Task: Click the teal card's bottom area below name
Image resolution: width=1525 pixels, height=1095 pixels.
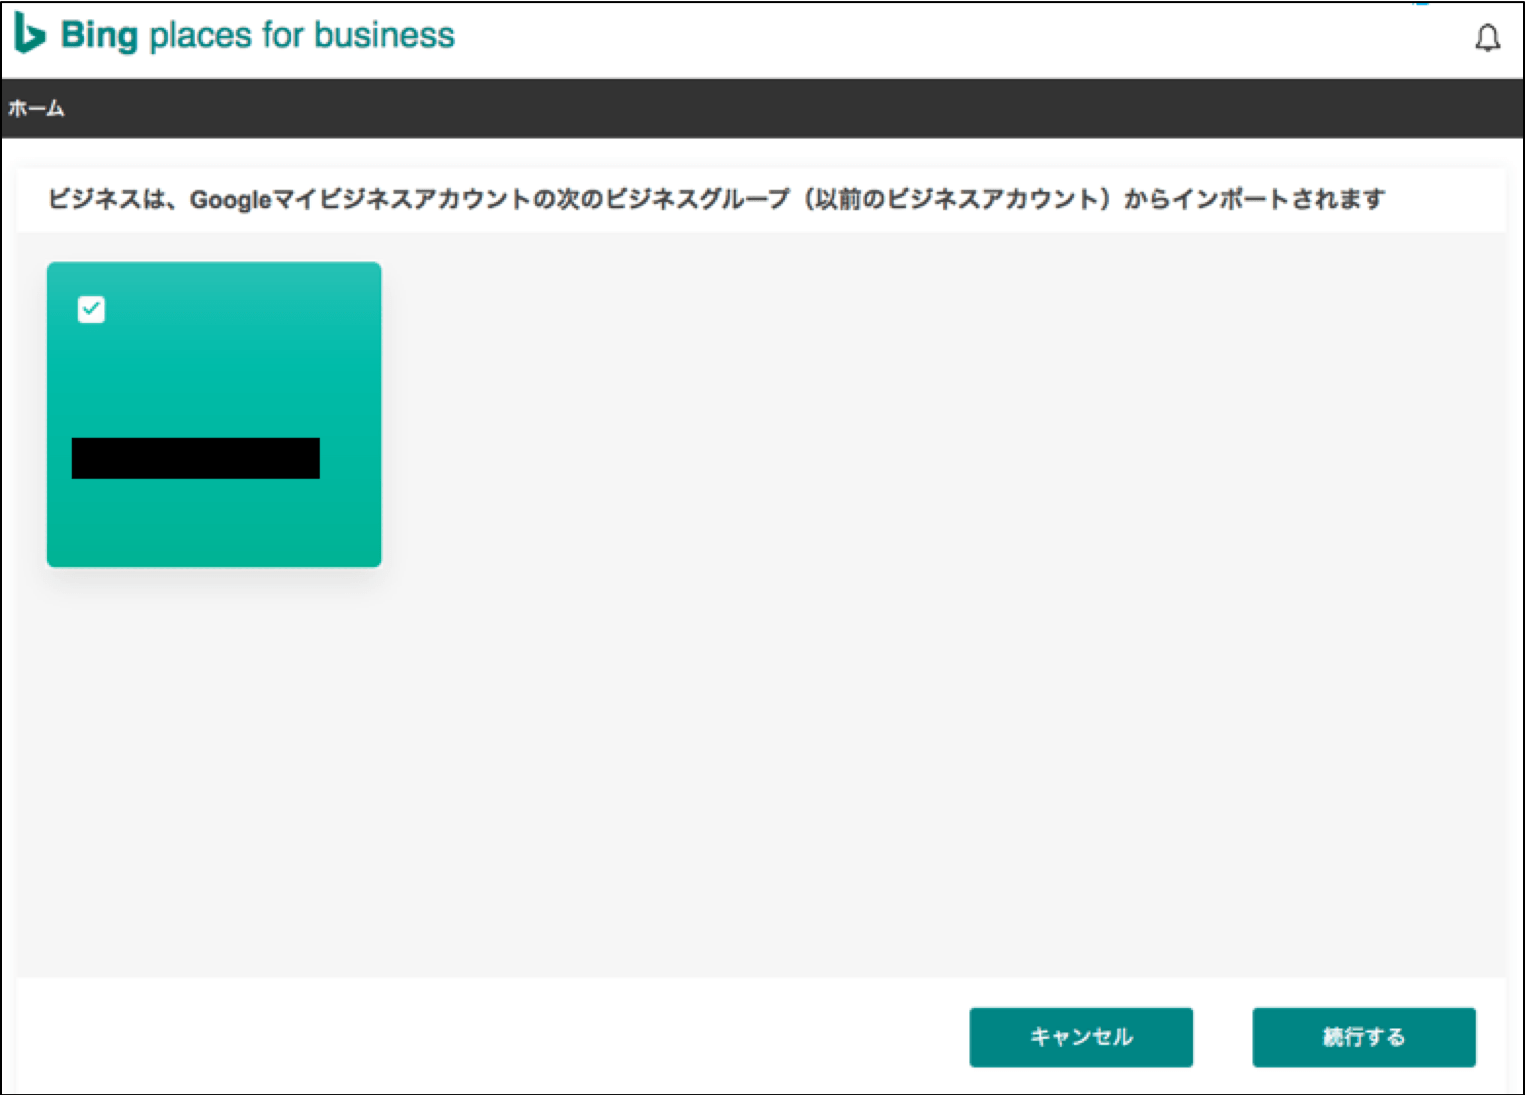Action: 213,525
